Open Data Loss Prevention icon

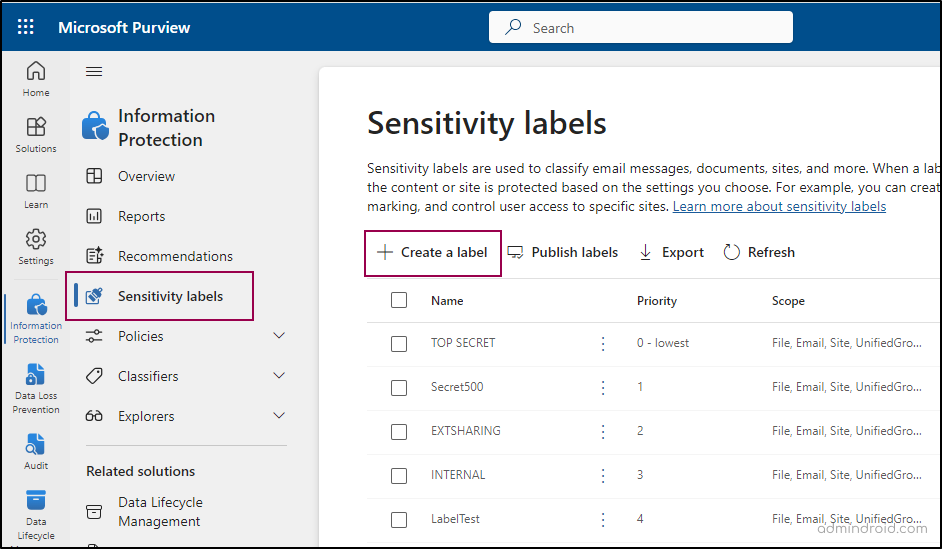point(36,388)
